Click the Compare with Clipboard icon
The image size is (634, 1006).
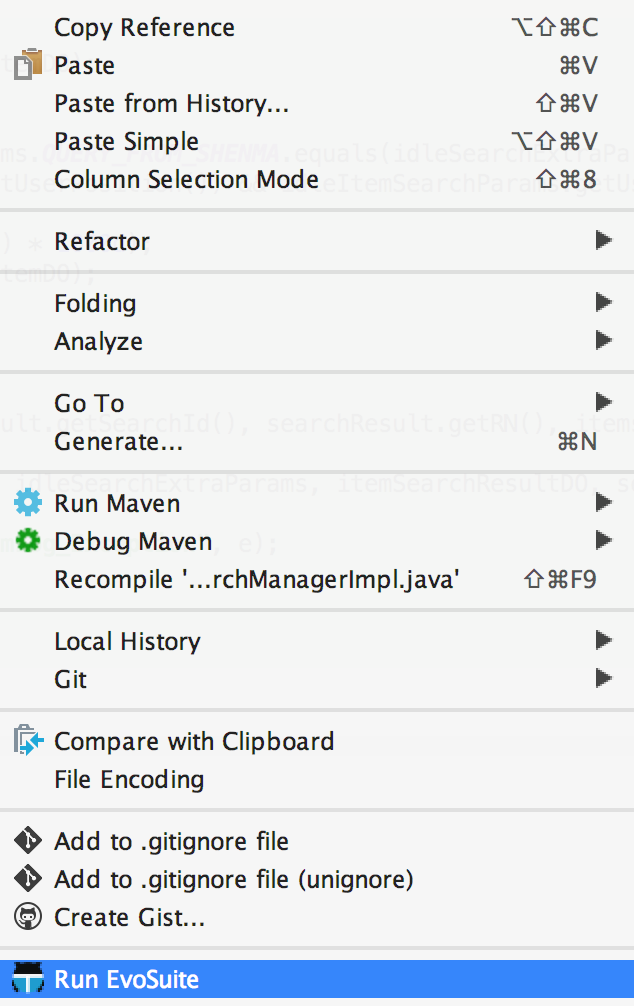(28, 741)
